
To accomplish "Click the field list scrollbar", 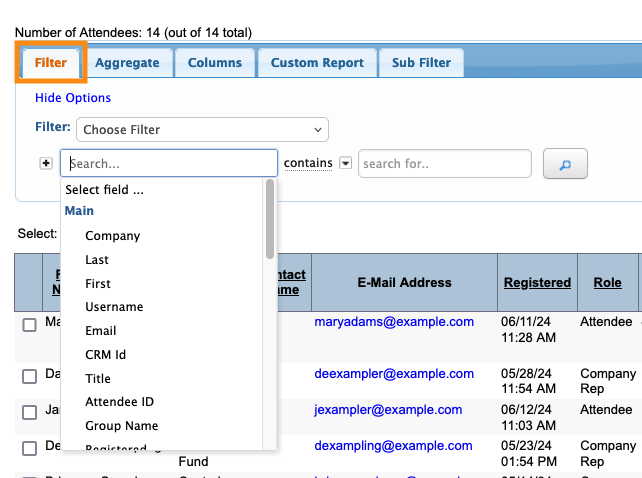I will [270, 220].
